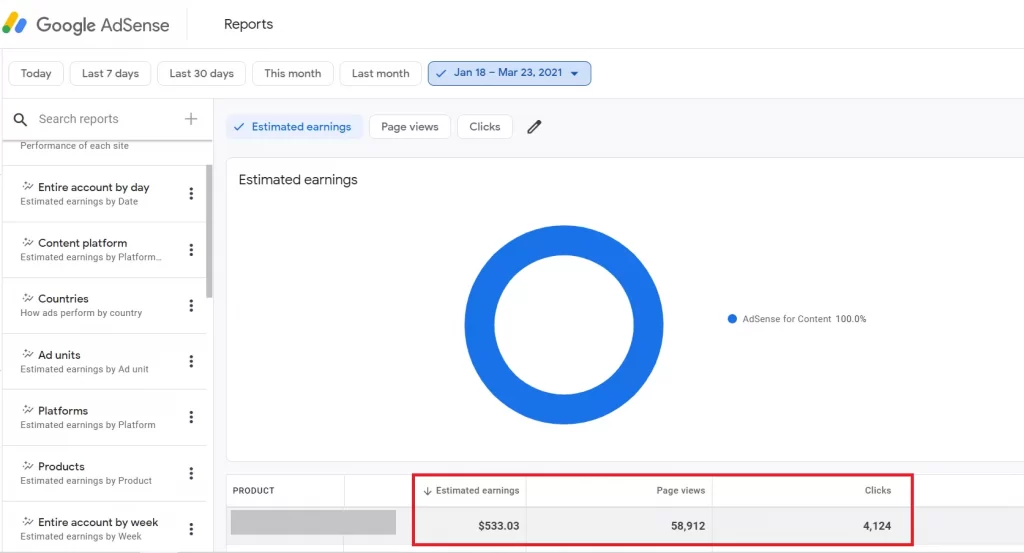The height and width of the screenshot is (553, 1024).
Task: Sort by the Clicks column header
Action: pos(878,490)
